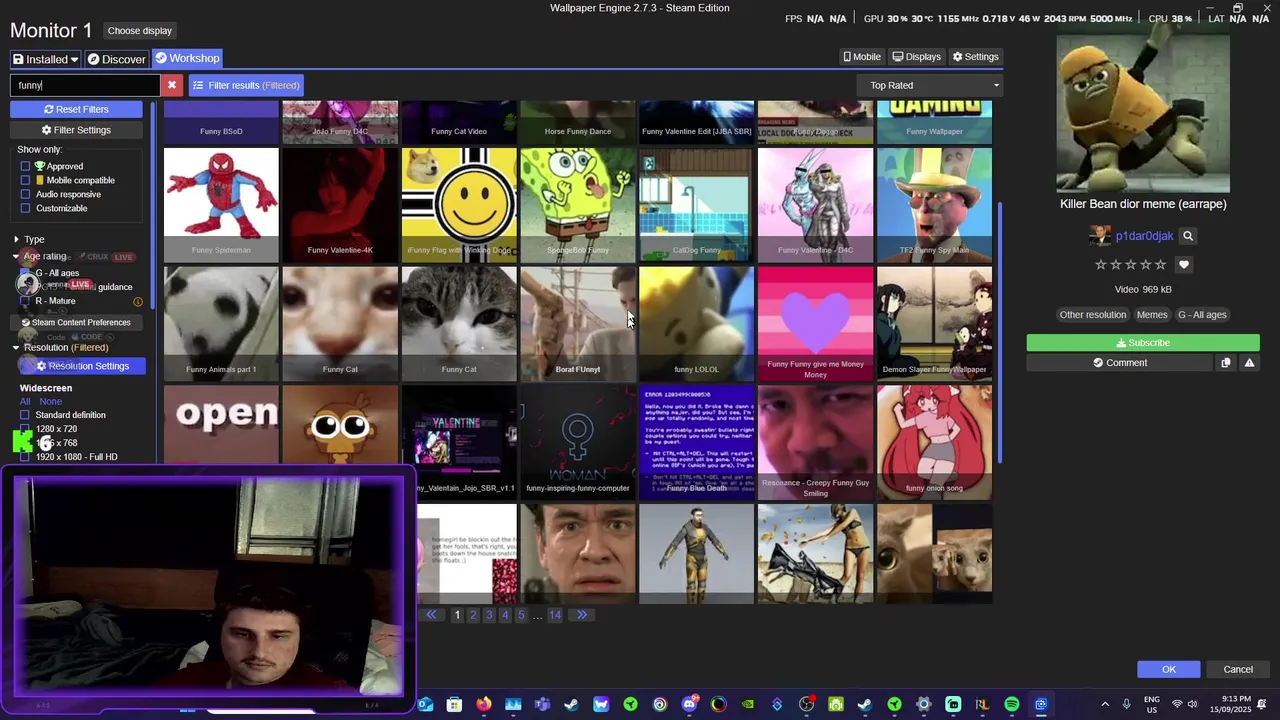Enable the Audio responsive checkbox
This screenshot has height=720, width=1280.
click(x=26, y=194)
